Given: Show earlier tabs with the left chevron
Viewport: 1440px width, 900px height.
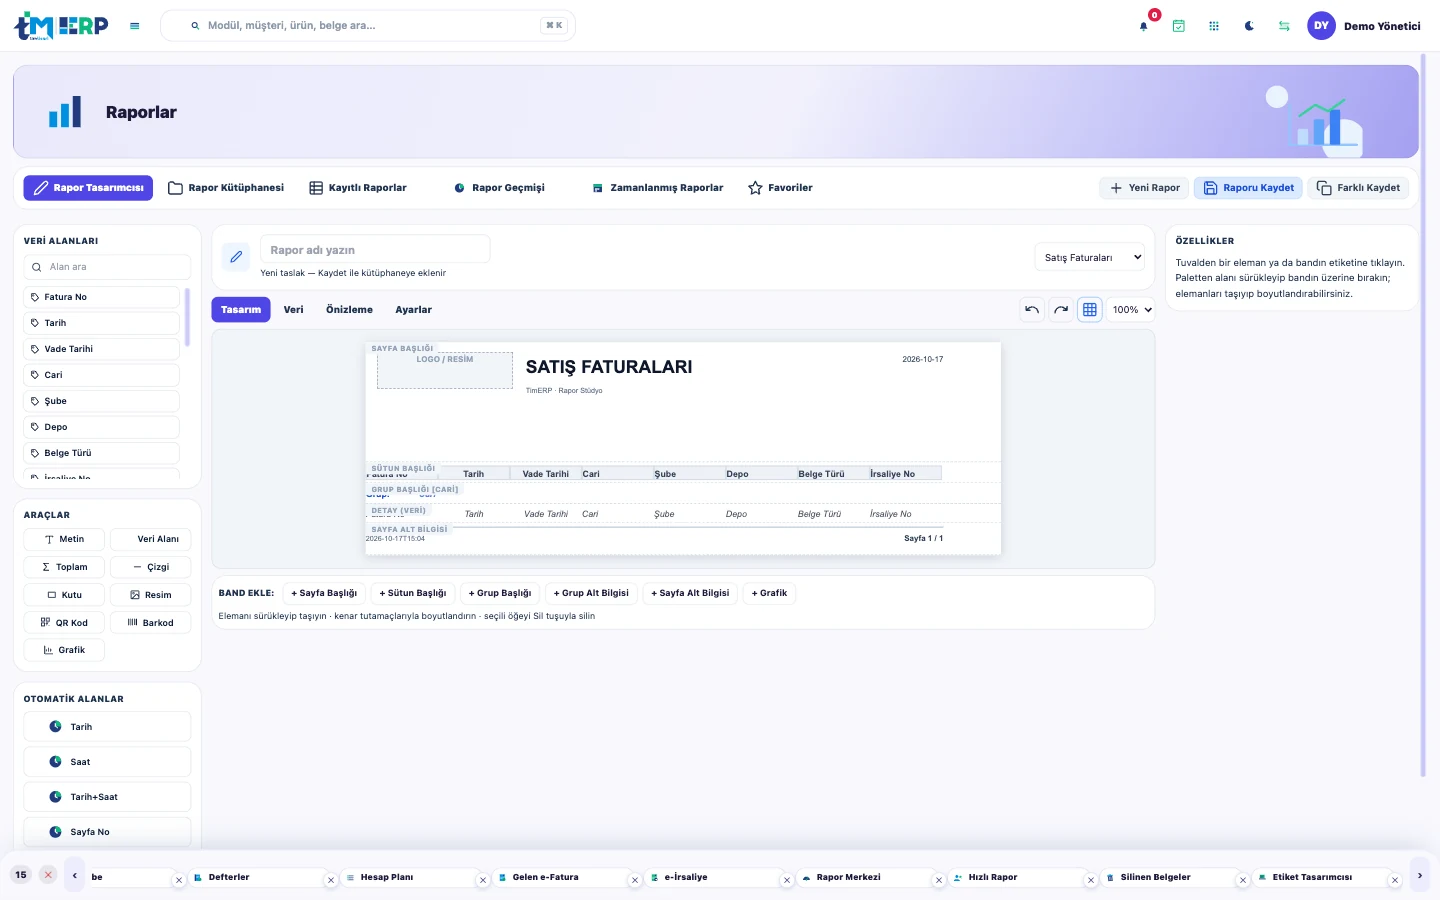Looking at the screenshot, I should [75, 876].
